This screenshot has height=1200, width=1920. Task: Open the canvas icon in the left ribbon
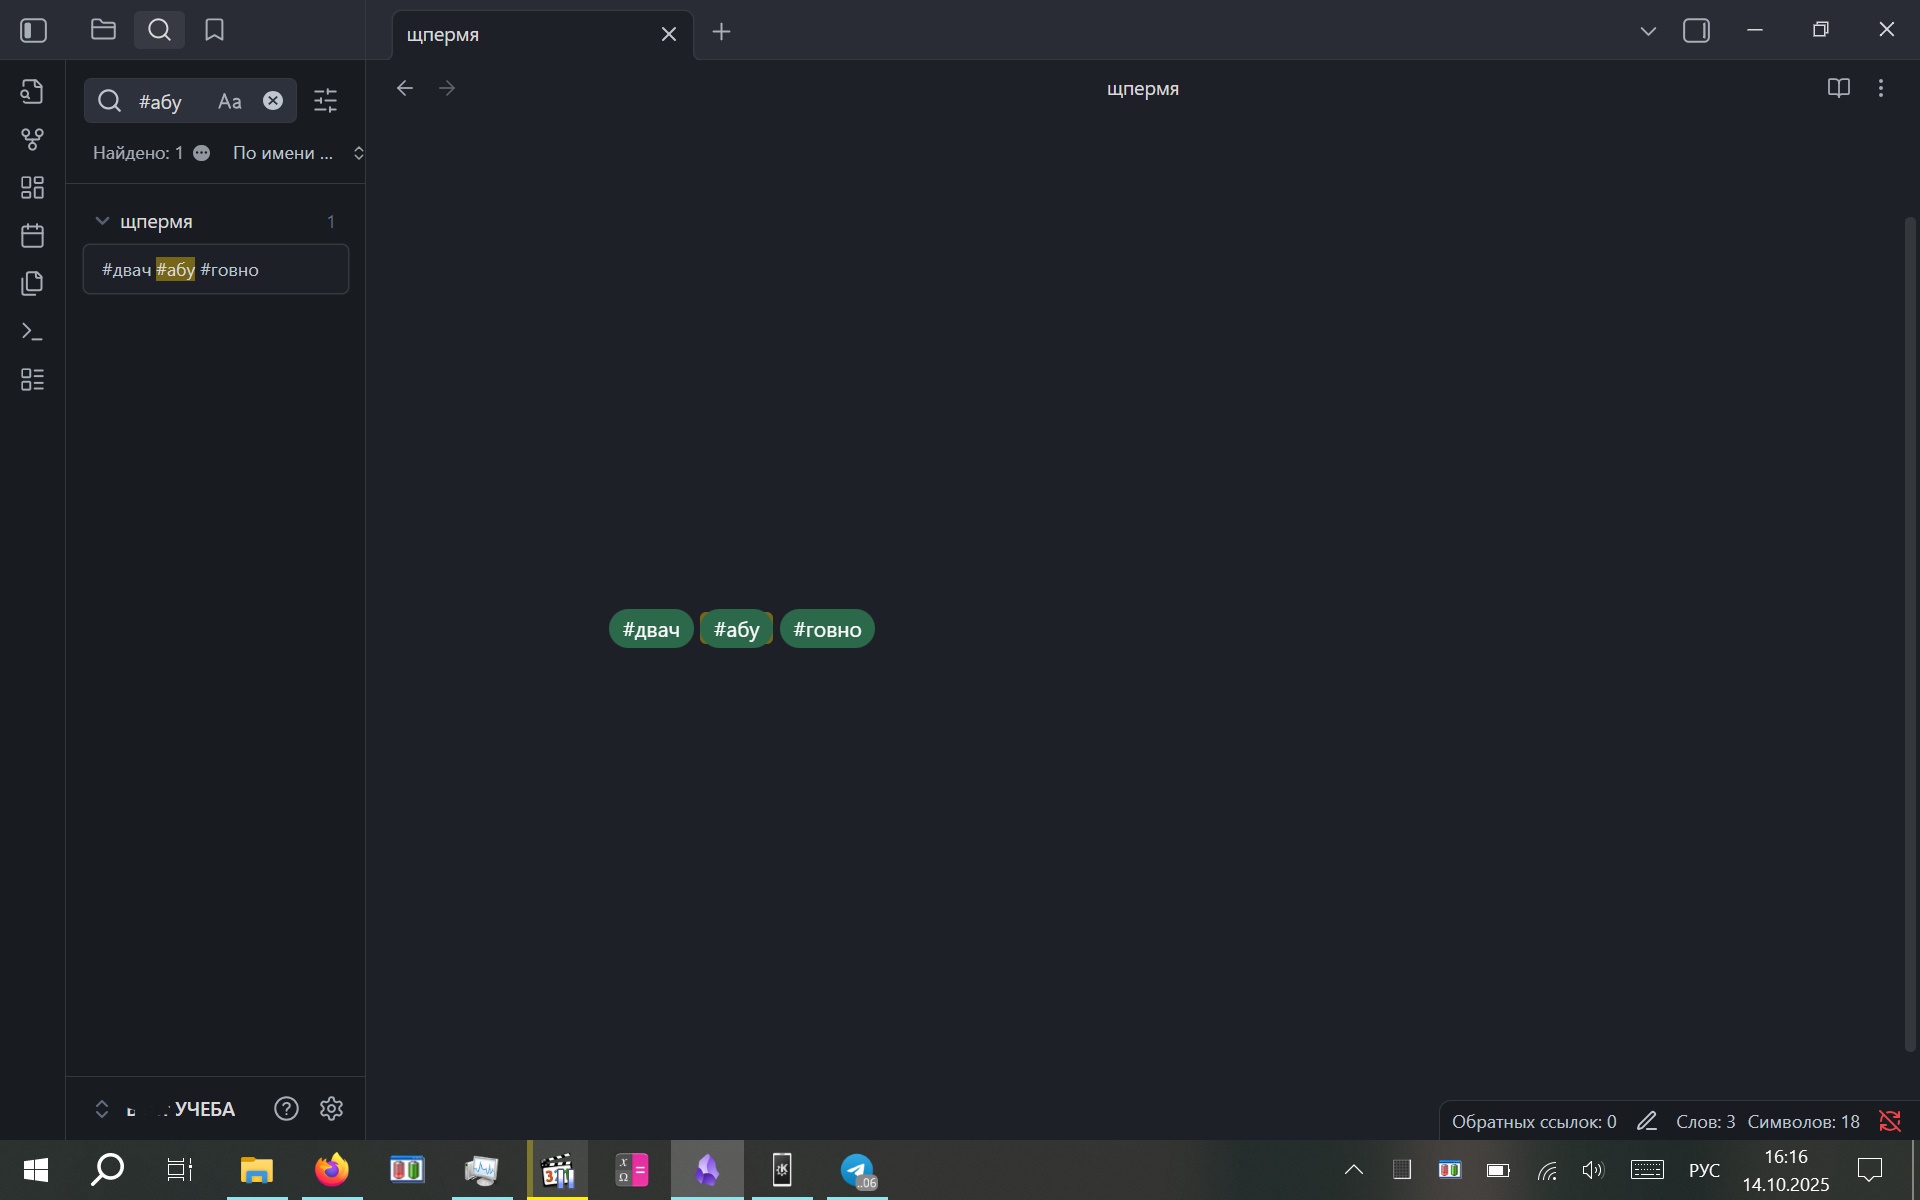click(32, 188)
